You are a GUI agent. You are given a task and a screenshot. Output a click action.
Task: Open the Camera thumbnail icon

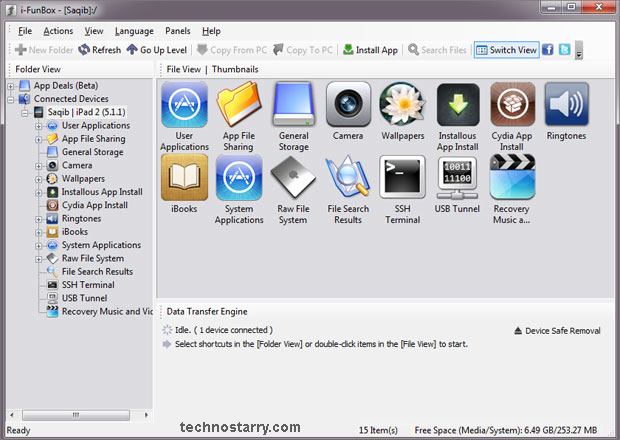point(348,104)
